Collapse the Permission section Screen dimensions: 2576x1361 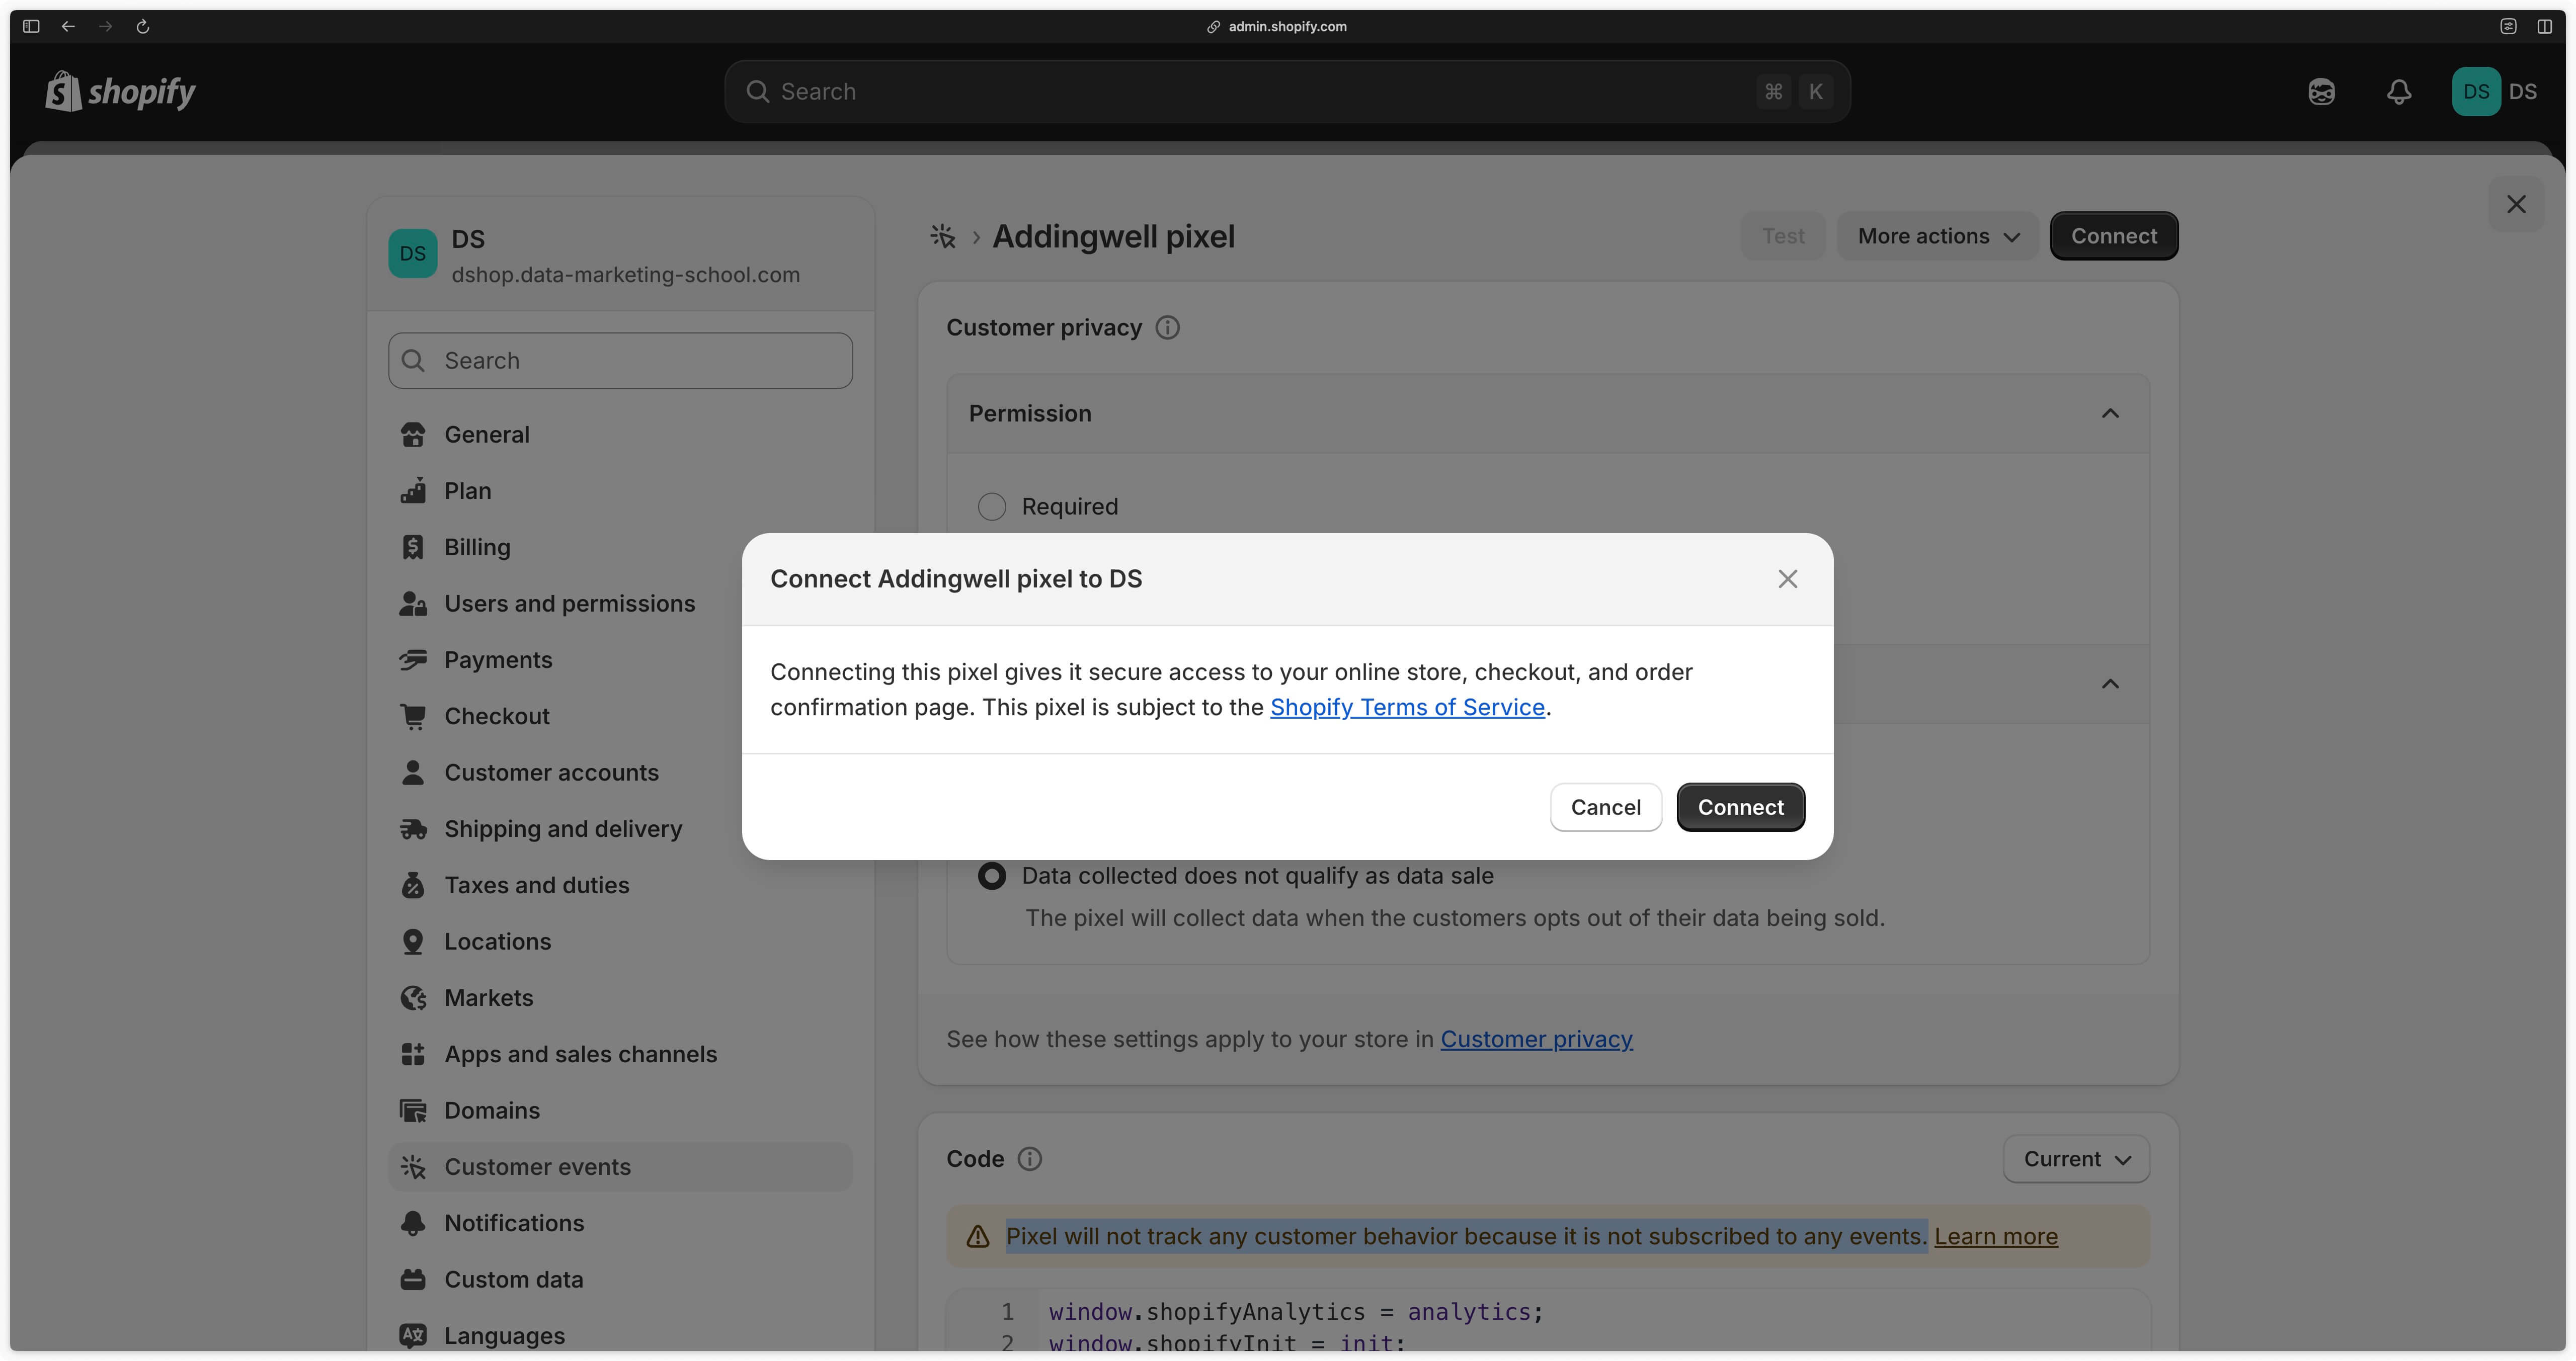click(x=2110, y=414)
